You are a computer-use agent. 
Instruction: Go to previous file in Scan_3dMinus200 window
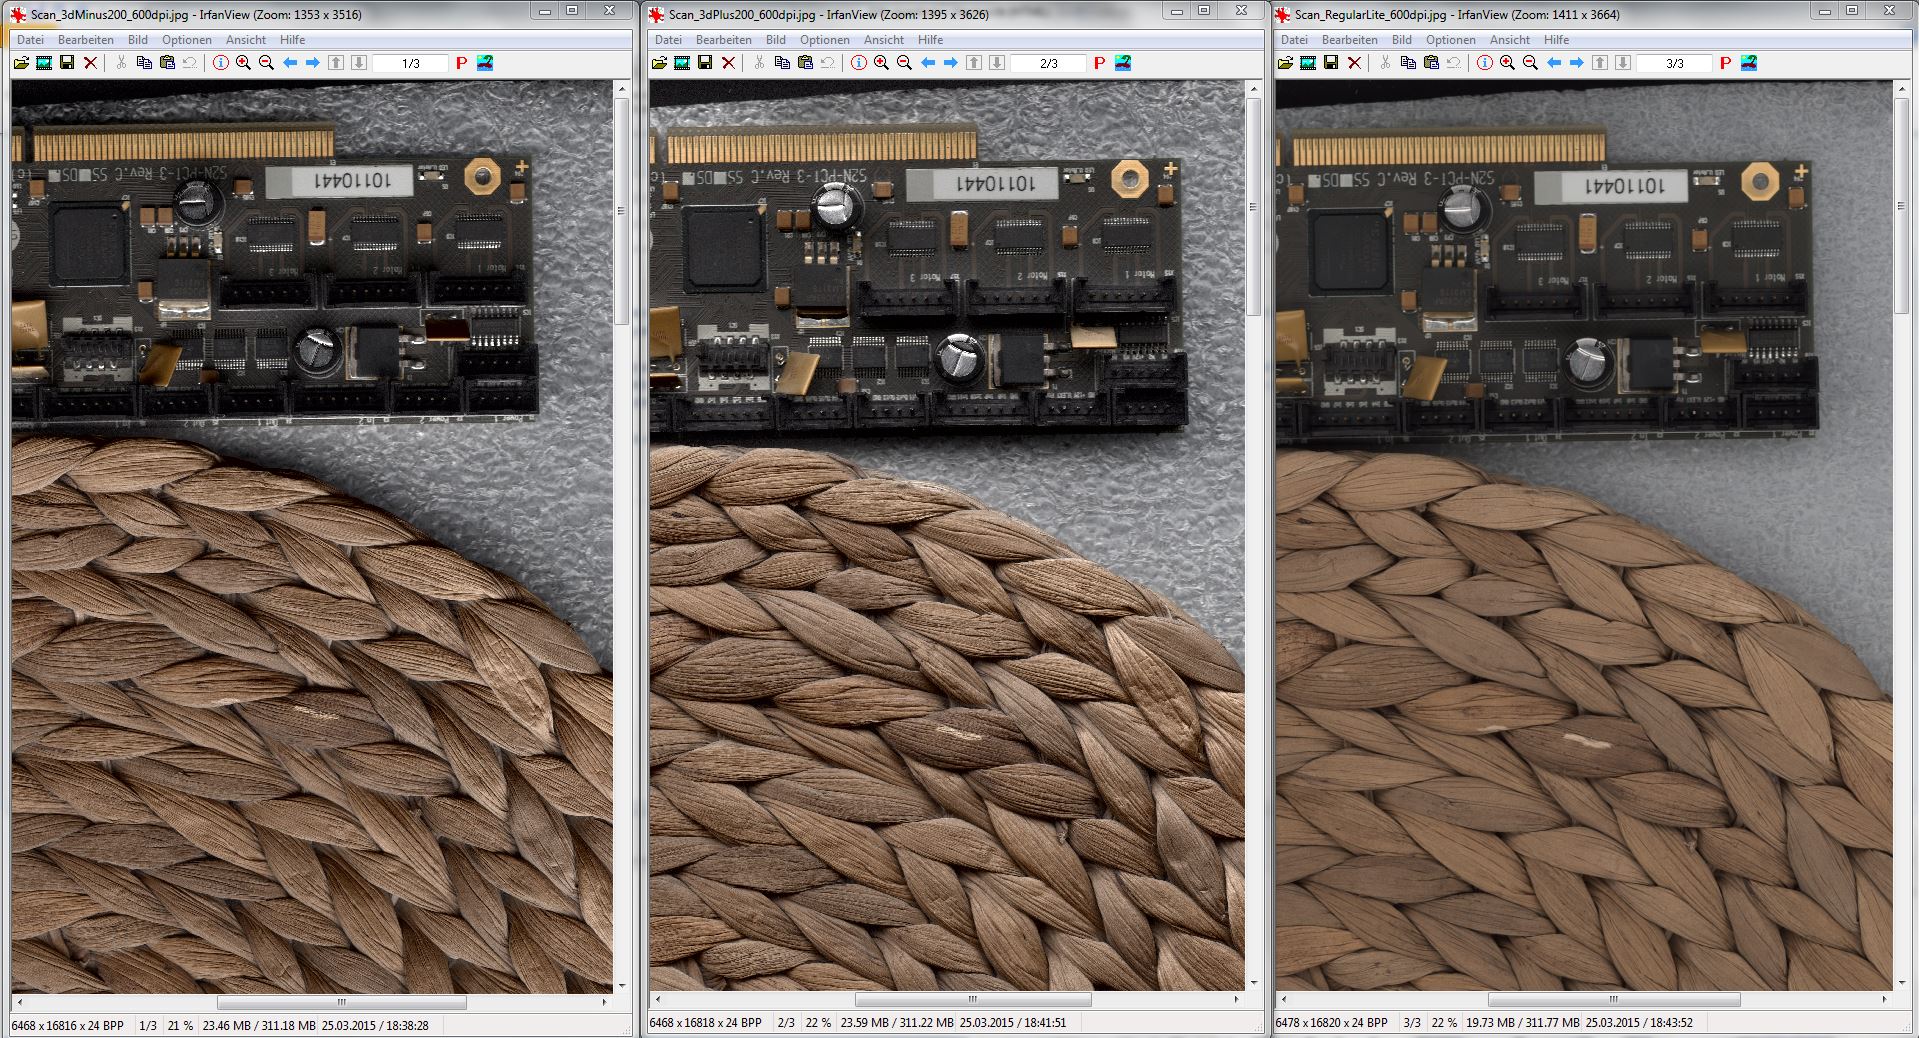point(290,63)
